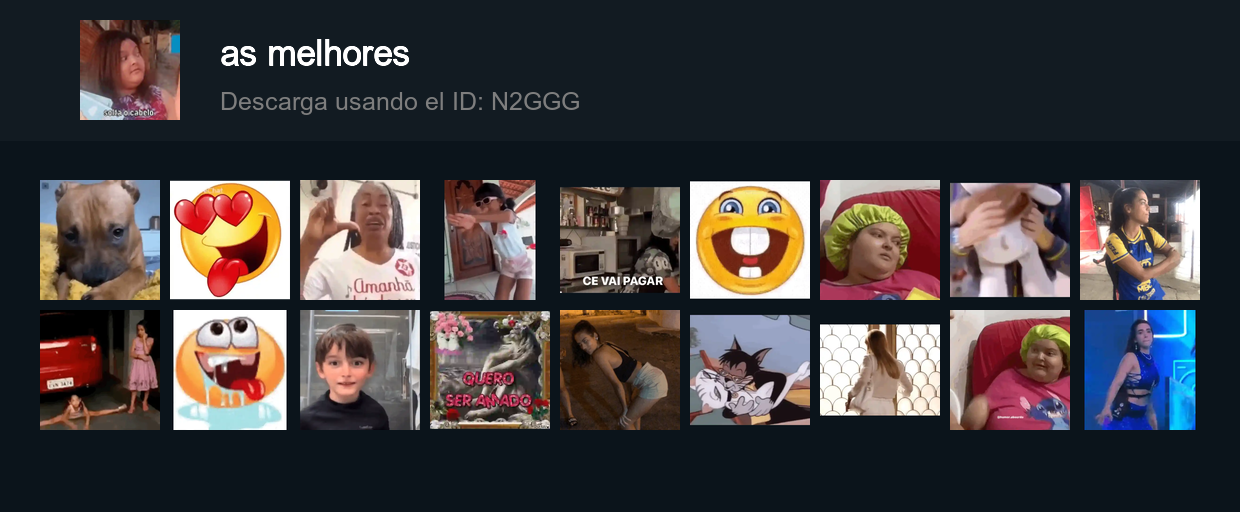Choose the big-teeth grinning emoji sticker
Screen dimensions: 1240x512
pos(750,240)
